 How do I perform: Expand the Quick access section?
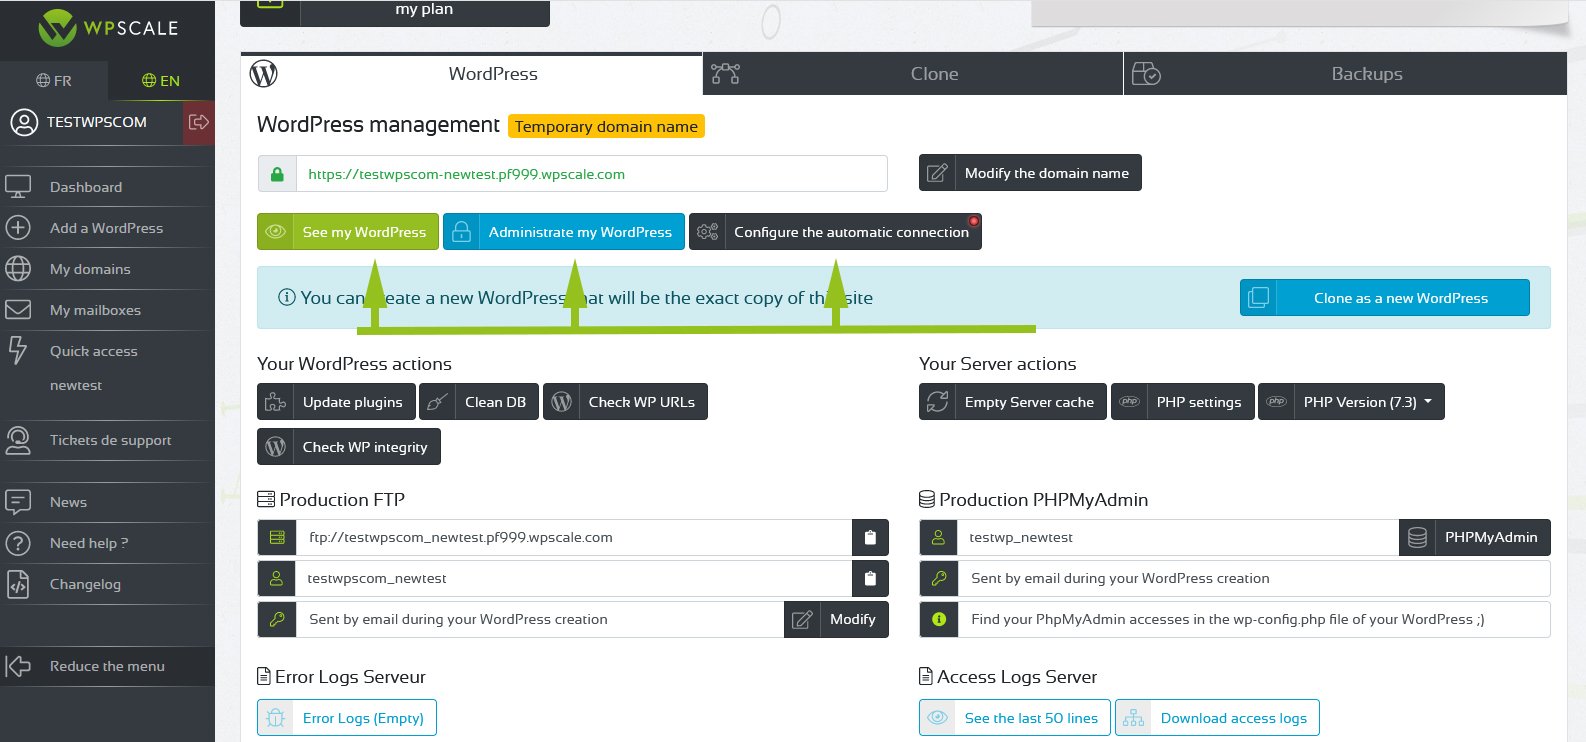pyautogui.click(x=93, y=351)
